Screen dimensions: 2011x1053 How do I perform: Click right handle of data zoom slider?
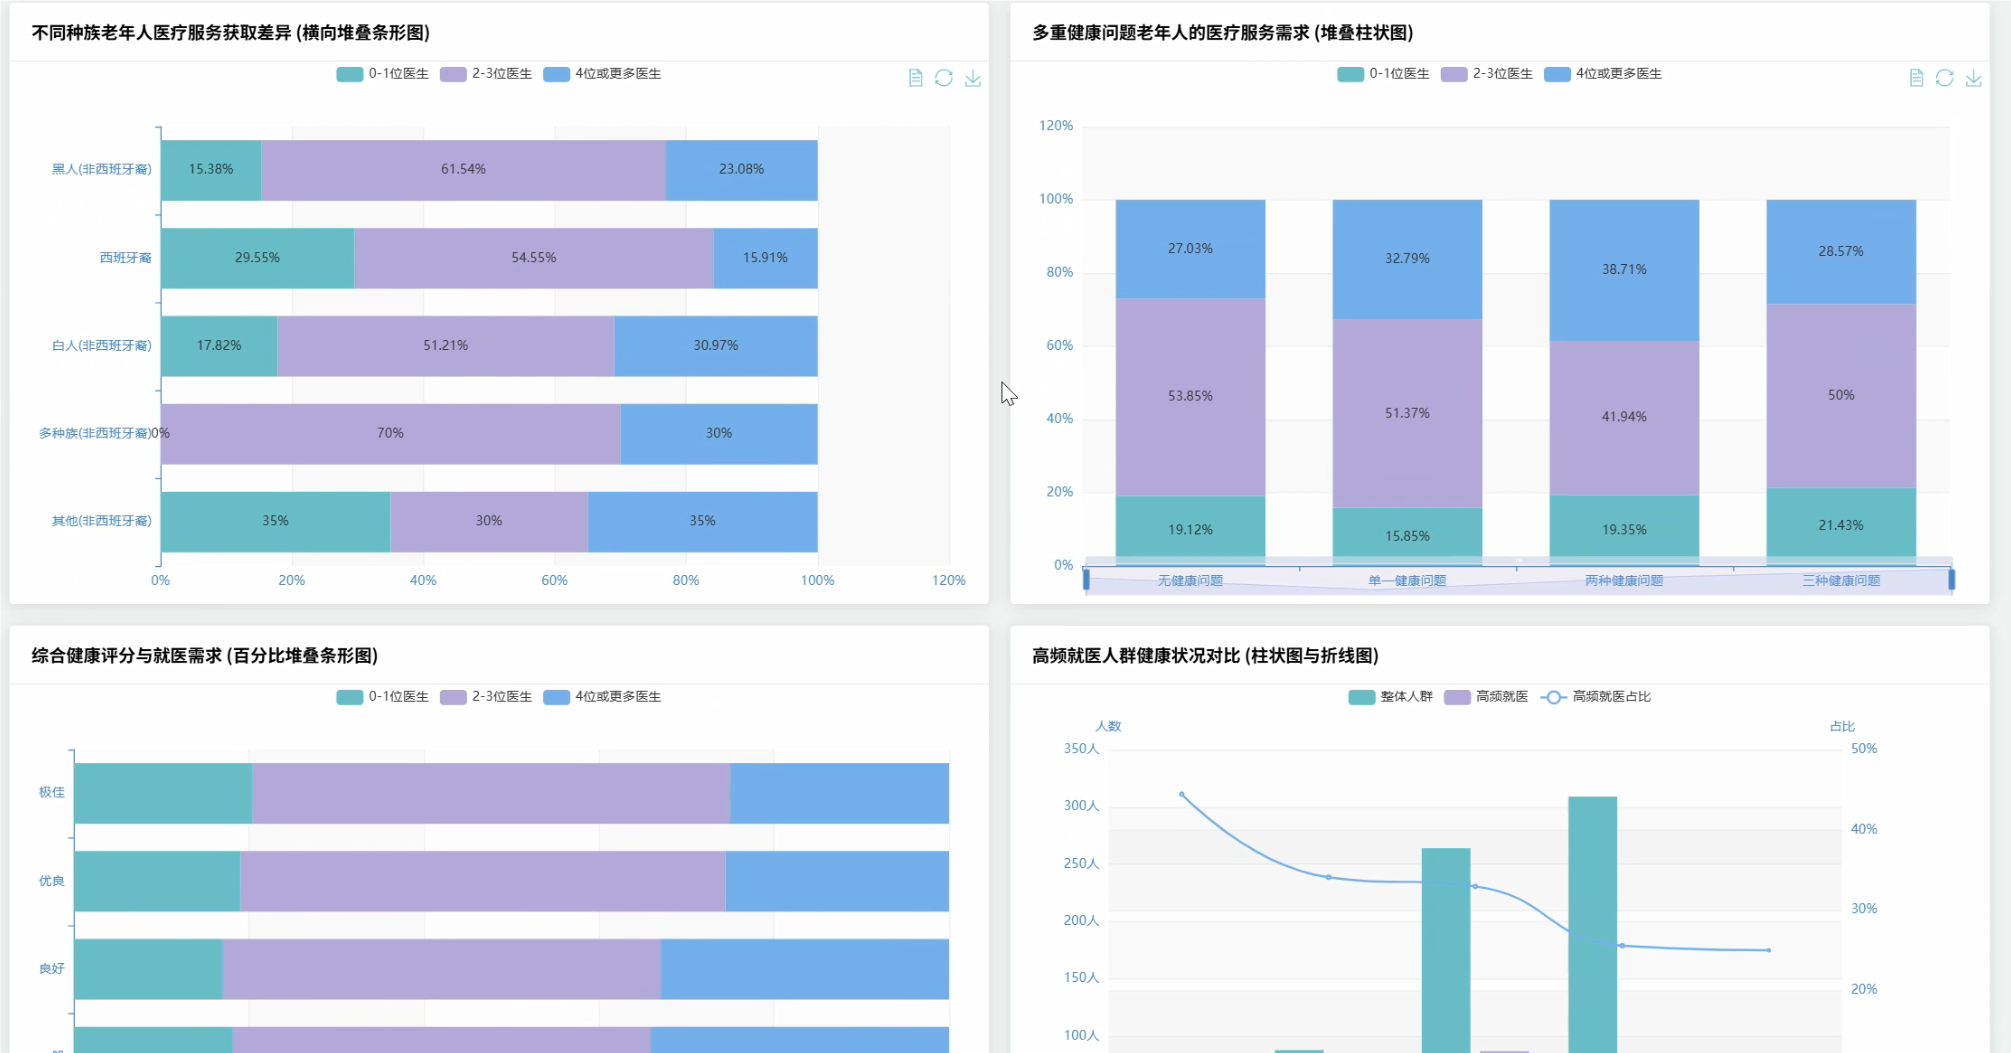pyautogui.click(x=1952, y=579)
